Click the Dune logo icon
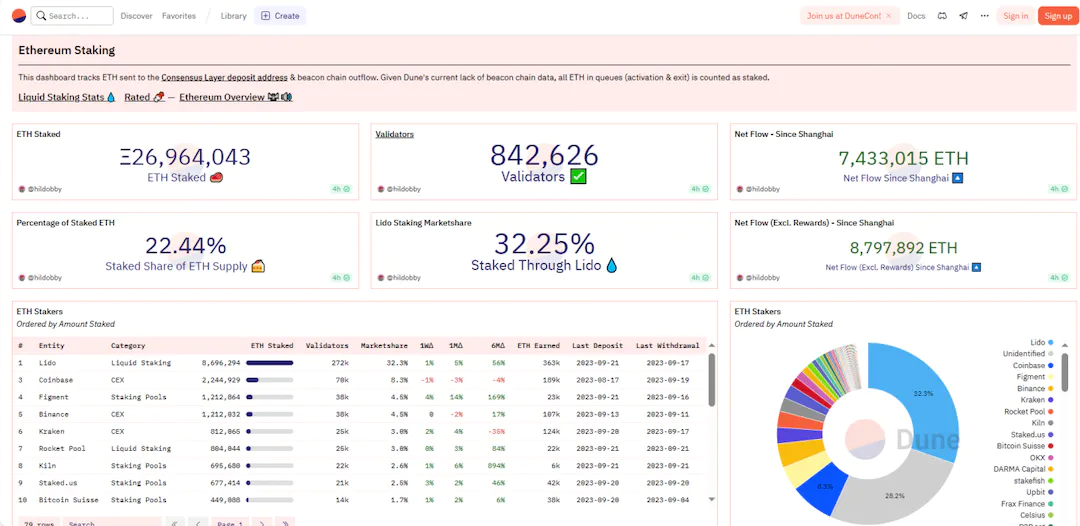The width and height of the screenshot is (1080, 526). [x=18, y=16]
